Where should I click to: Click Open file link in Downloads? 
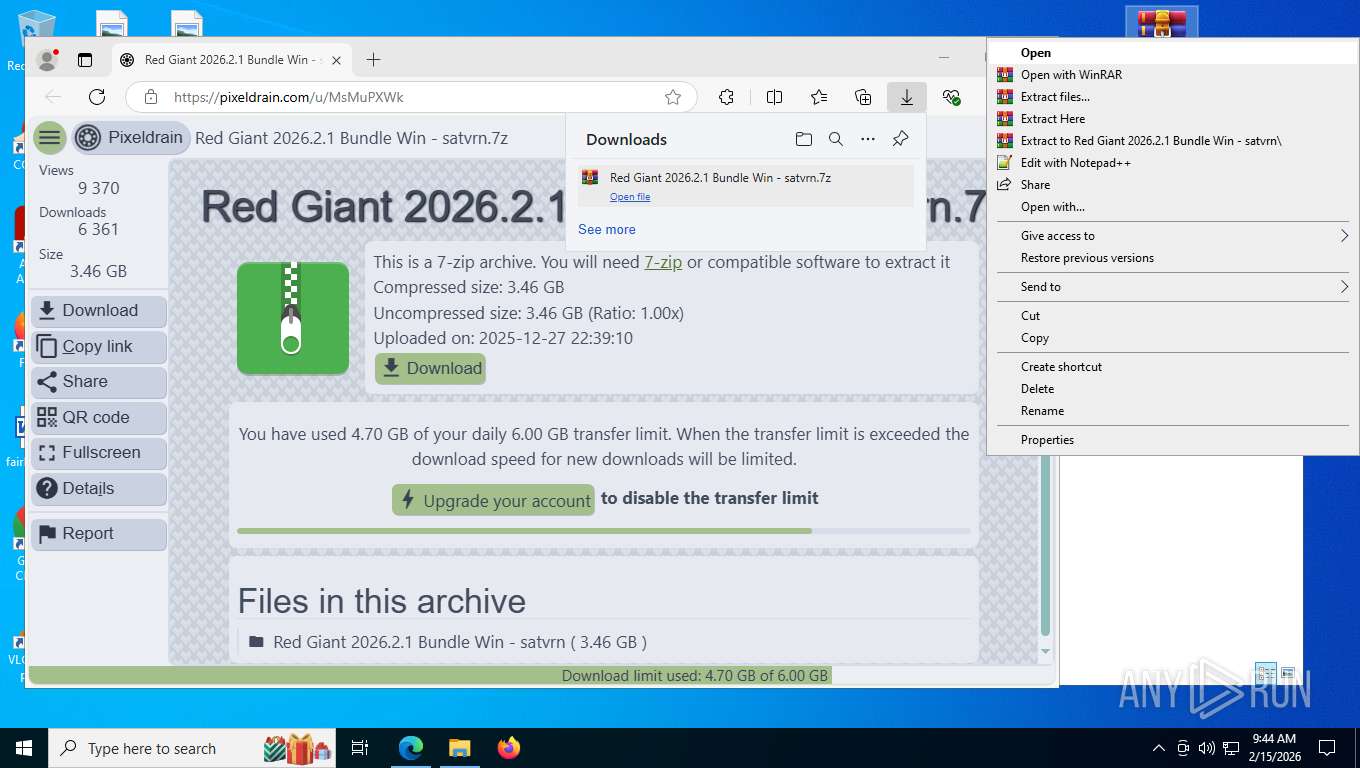point(630,197)
